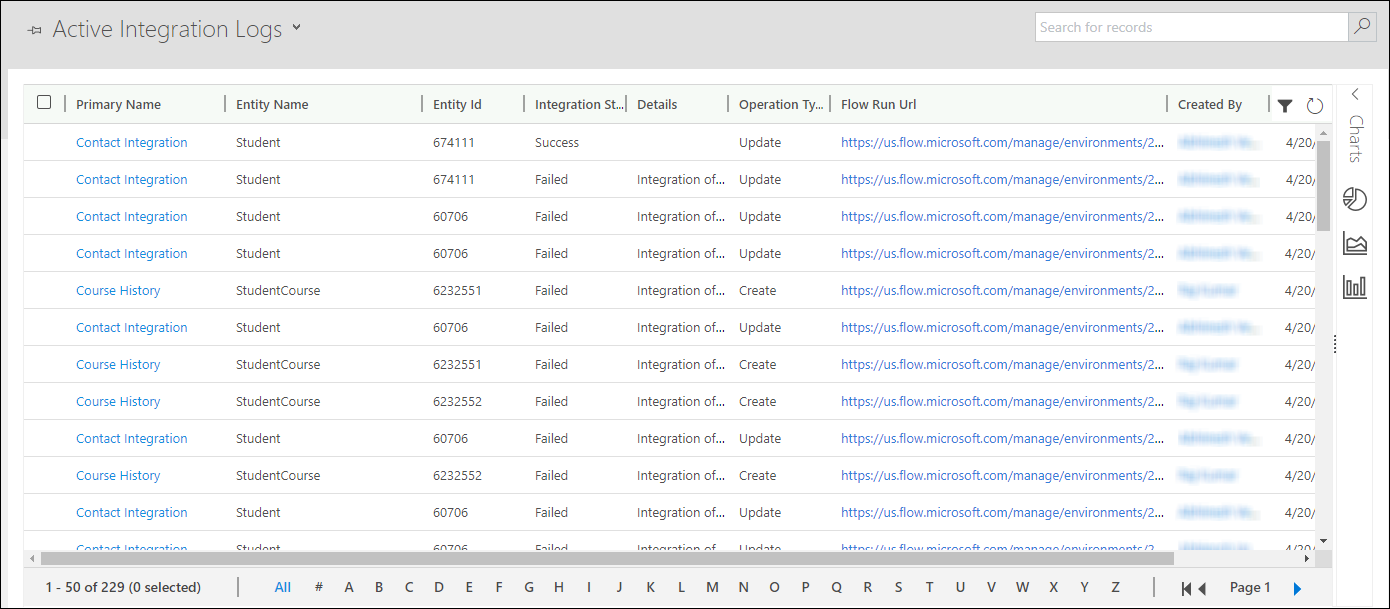Tick the select-all checkbox in header
Viewport: 1390px width, 609px height.
[44, 102]
